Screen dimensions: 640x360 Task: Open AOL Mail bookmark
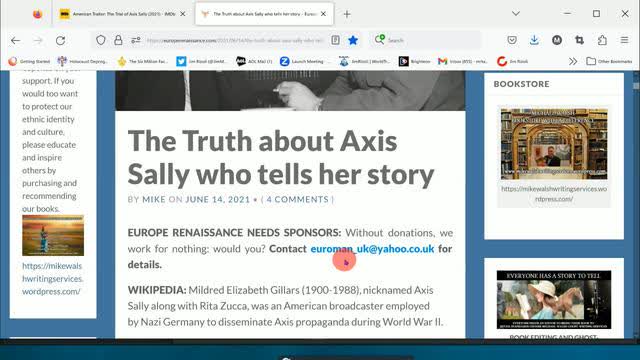(254, 61)
